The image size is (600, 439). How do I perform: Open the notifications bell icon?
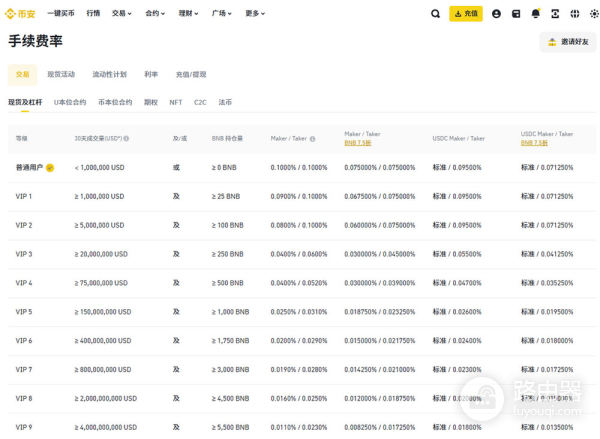point(536,14)
